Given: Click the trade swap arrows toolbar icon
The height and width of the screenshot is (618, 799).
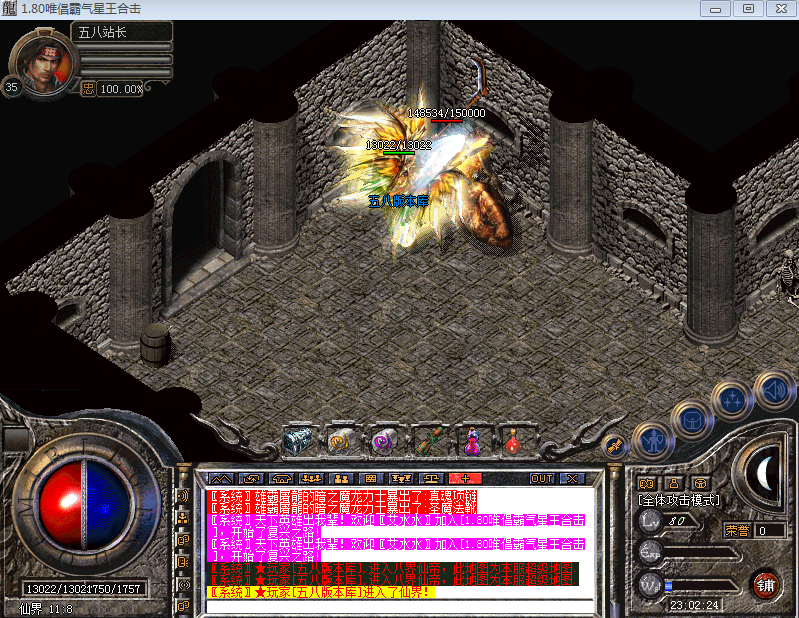Looking at the screenshot, I should point(251,479).
